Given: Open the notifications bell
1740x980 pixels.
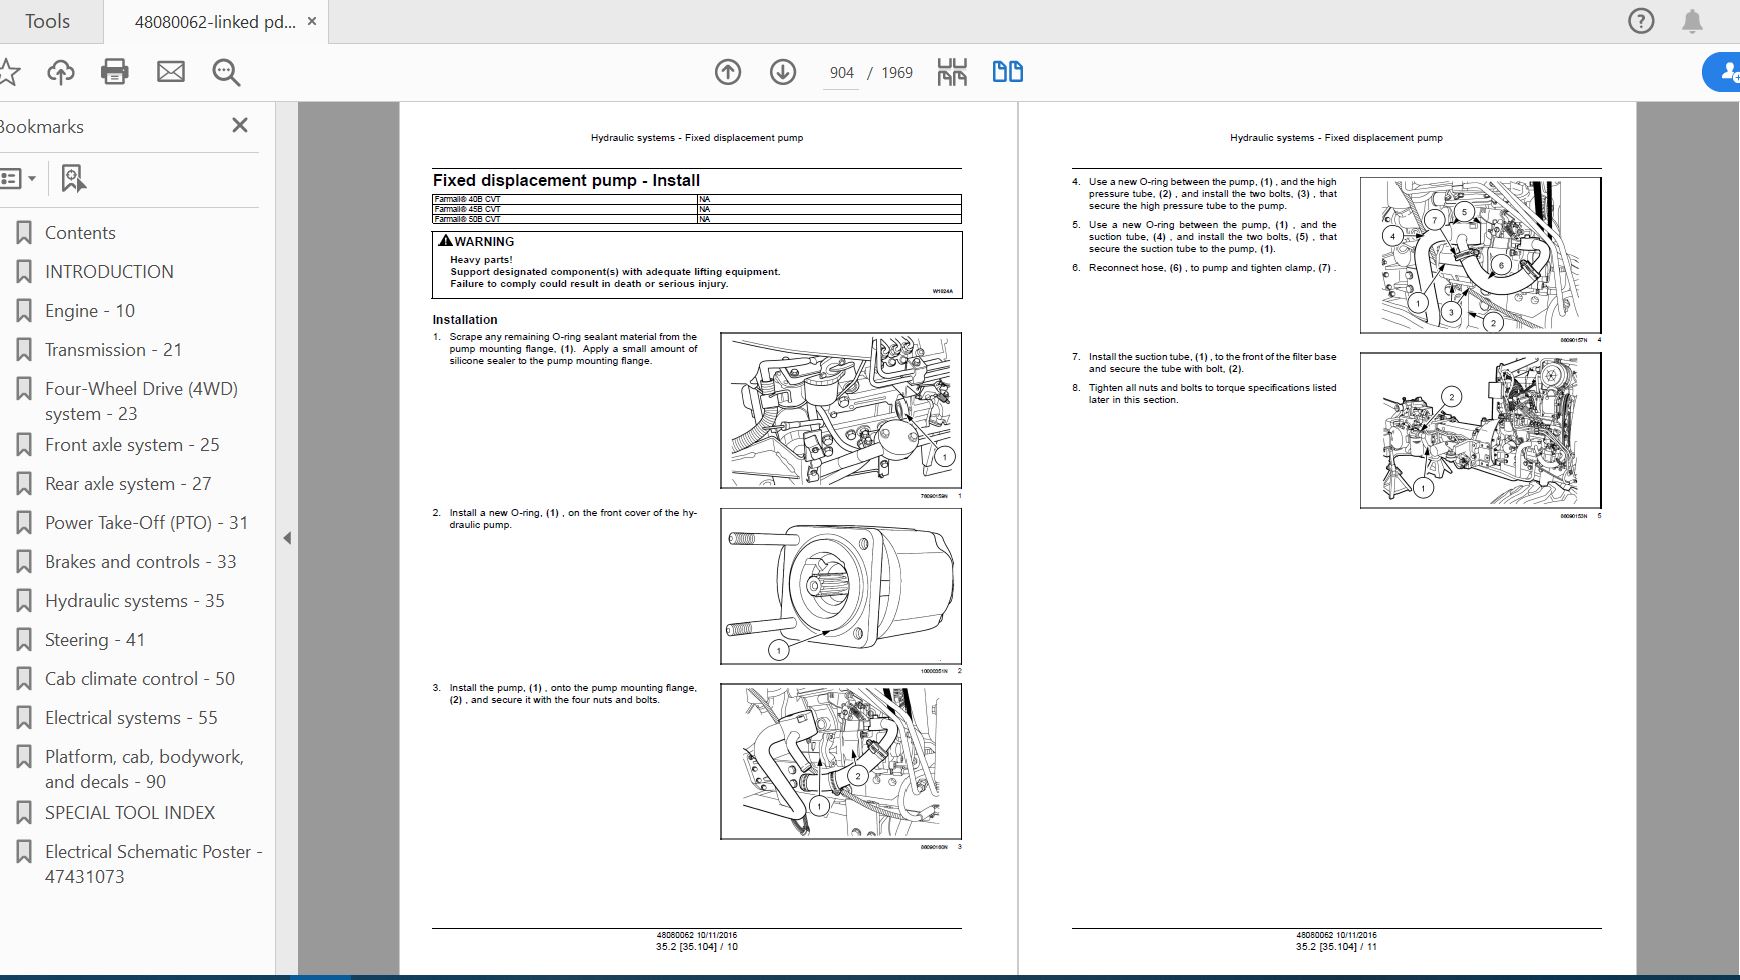Looking at the screenshot, I should point(1692,21).
